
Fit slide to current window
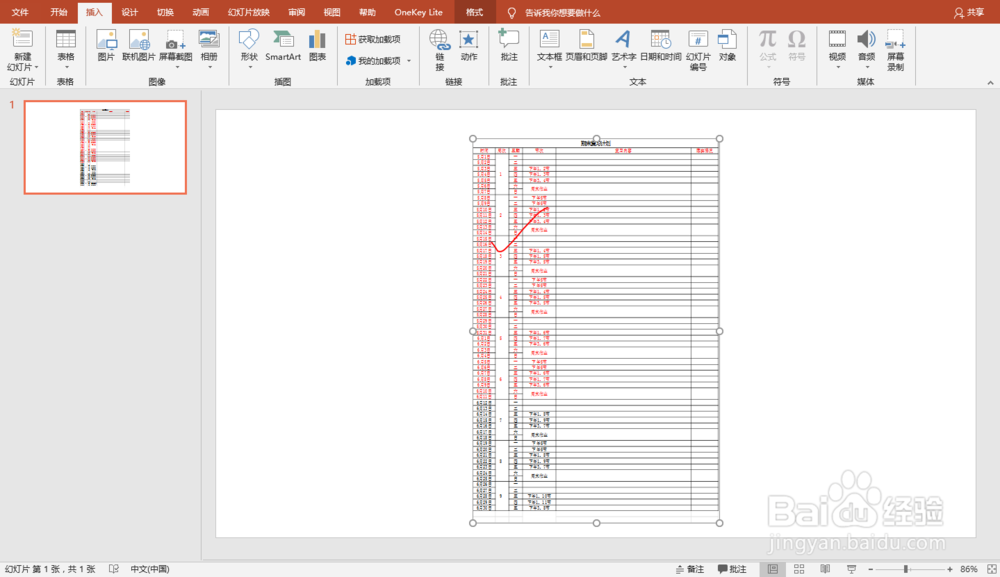tap(991, 569)
